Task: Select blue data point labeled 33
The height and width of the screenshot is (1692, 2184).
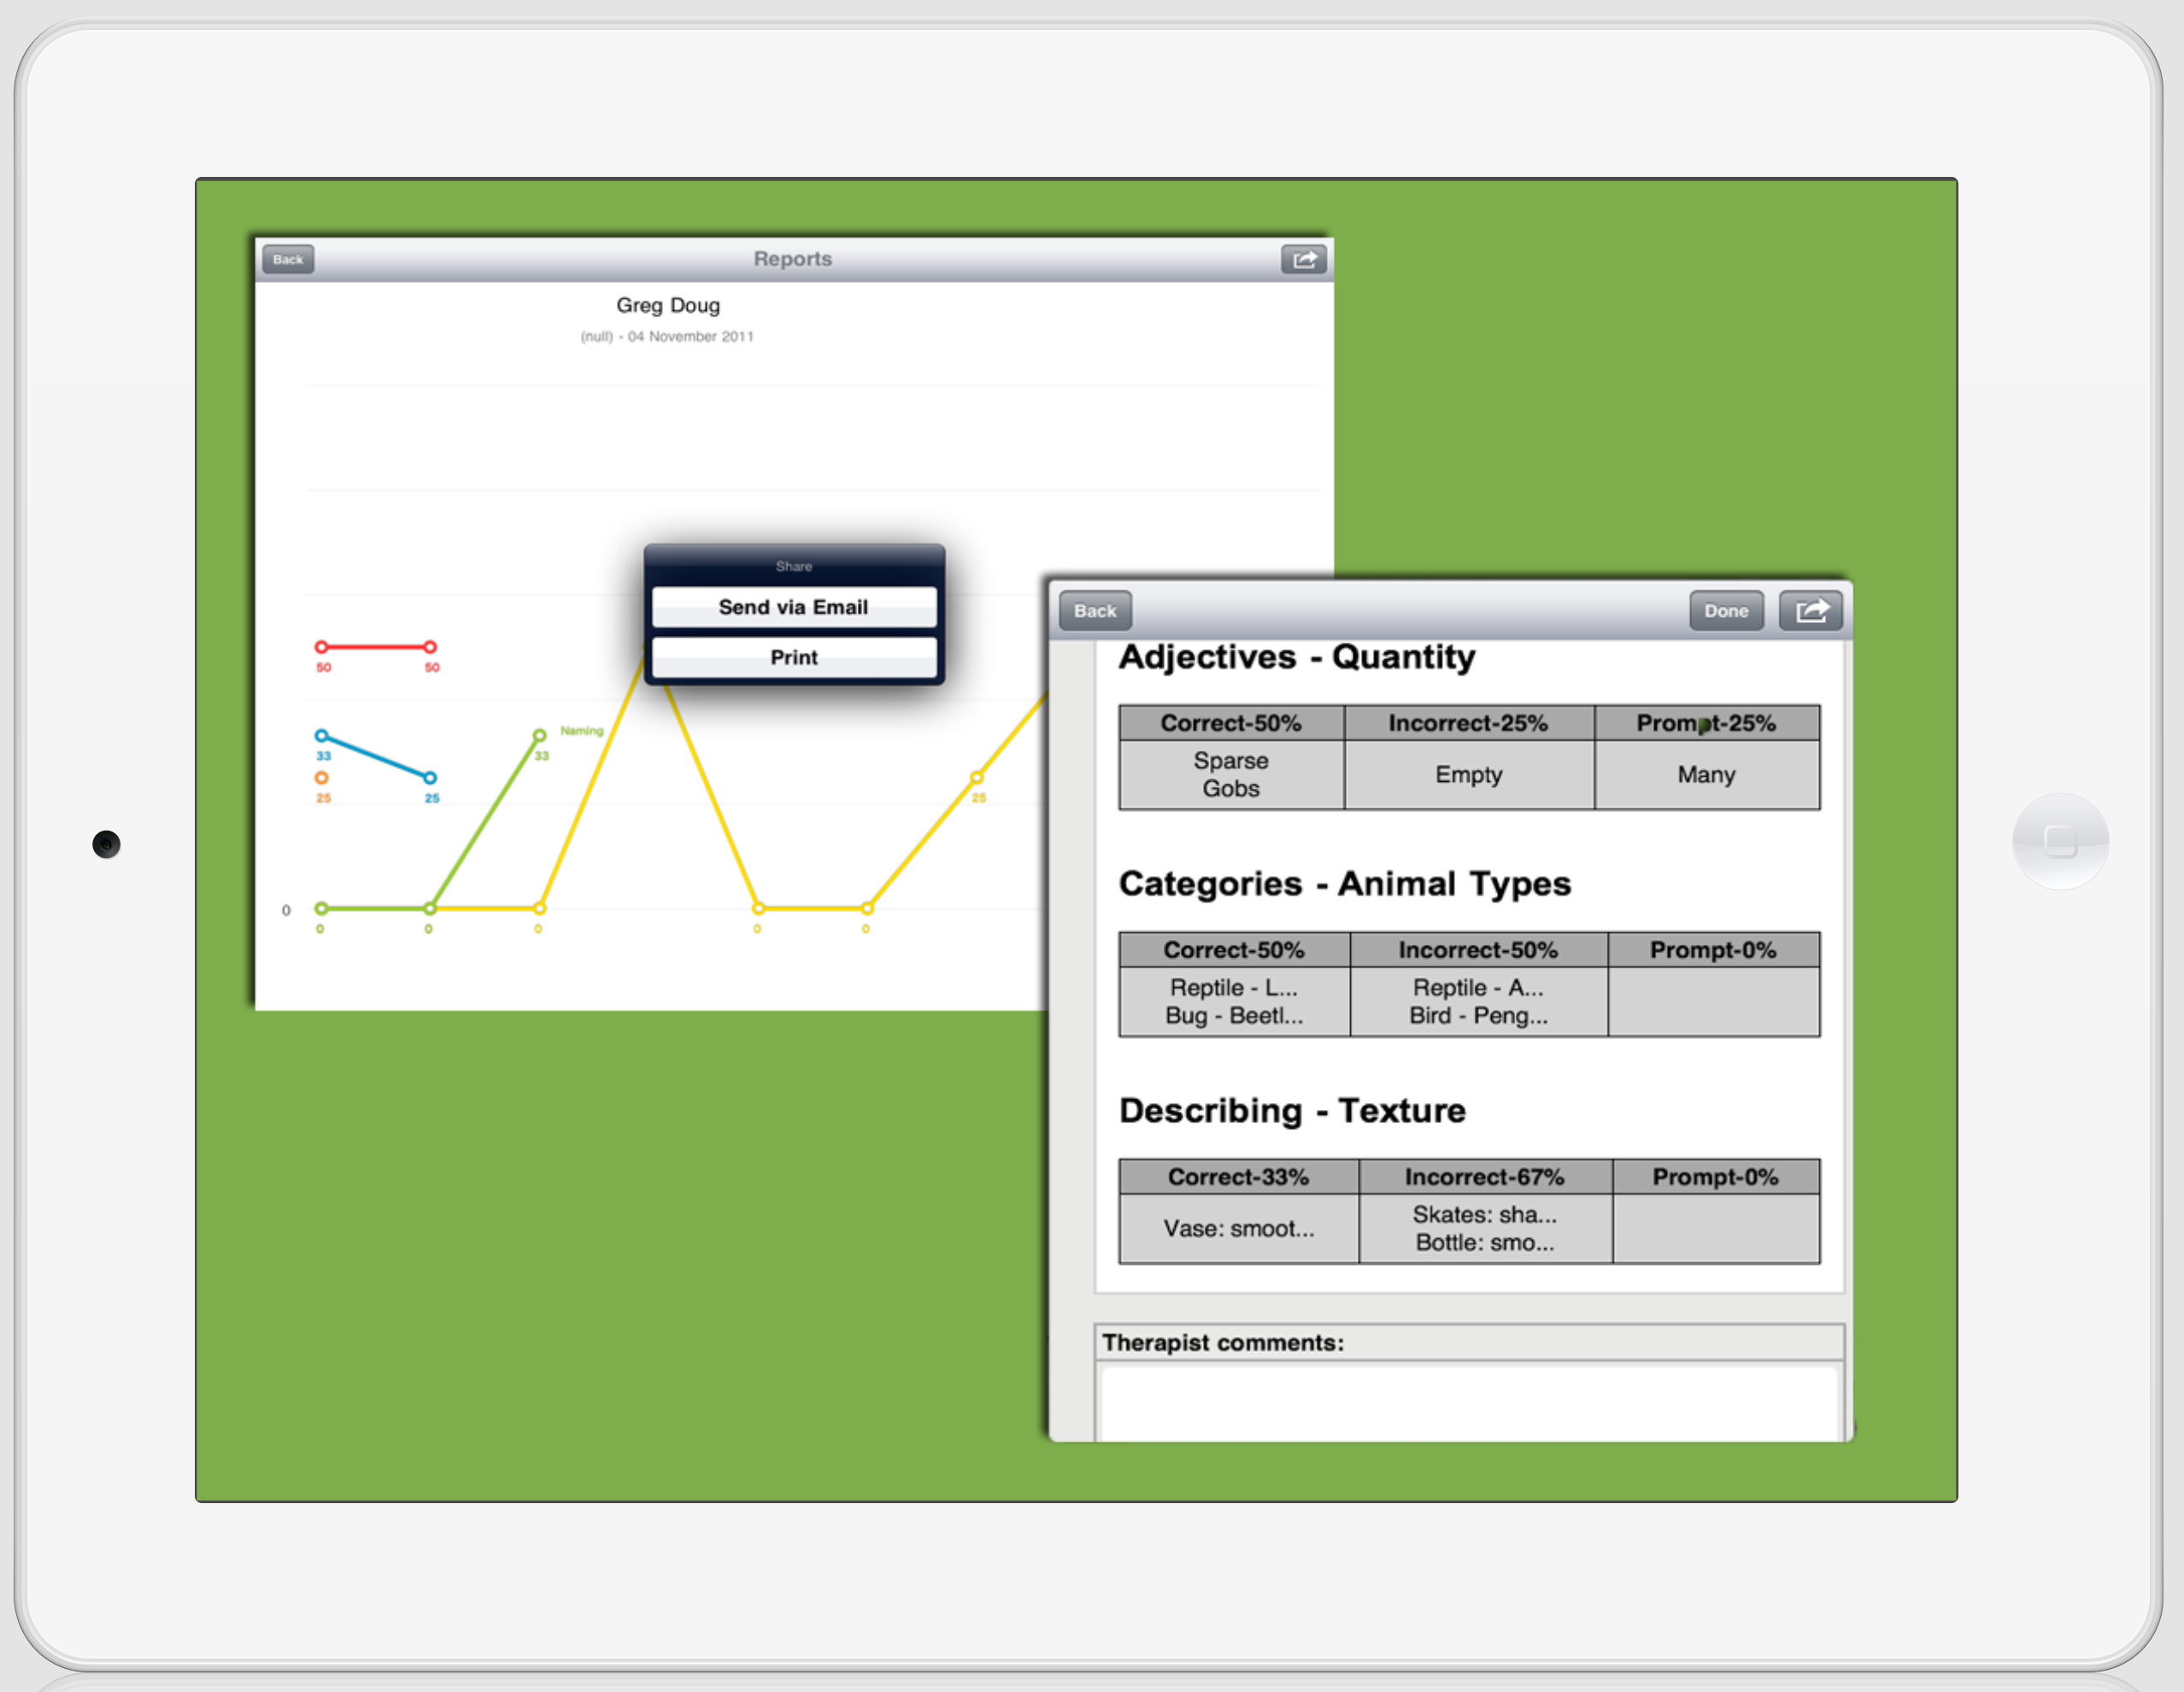Action: coord(321,736)
